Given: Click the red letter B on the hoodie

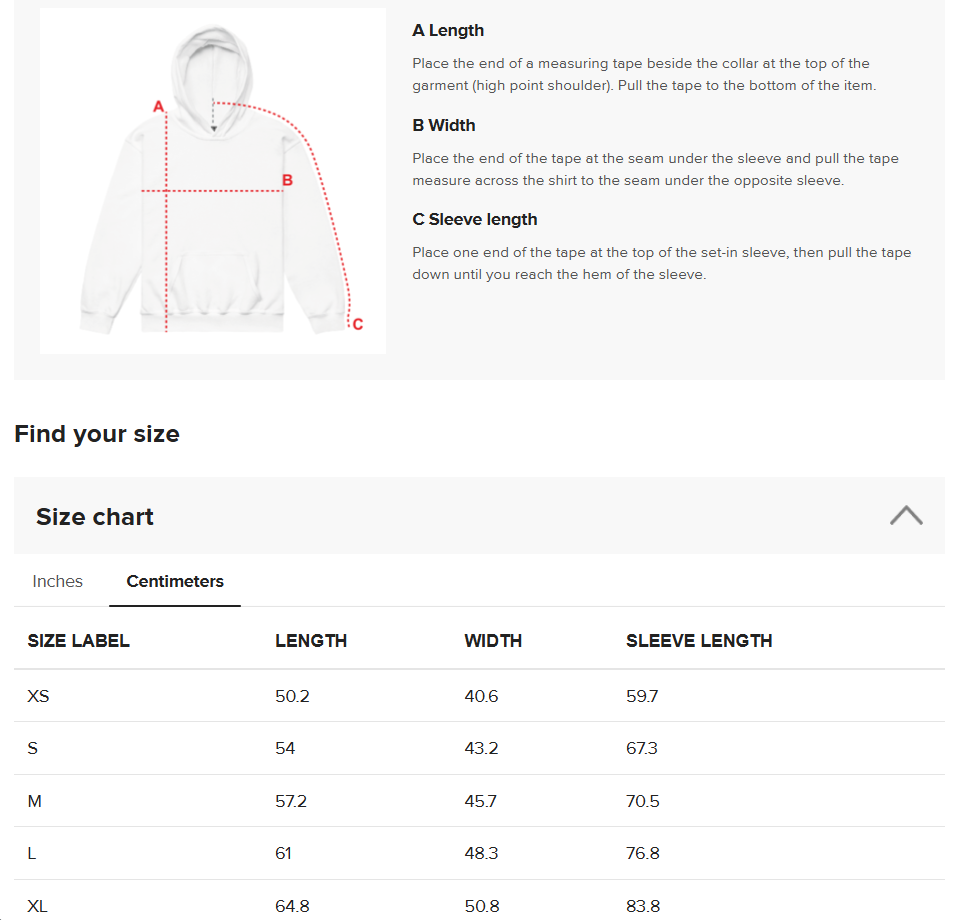Looking at the screenshot, I should [286, 180].
